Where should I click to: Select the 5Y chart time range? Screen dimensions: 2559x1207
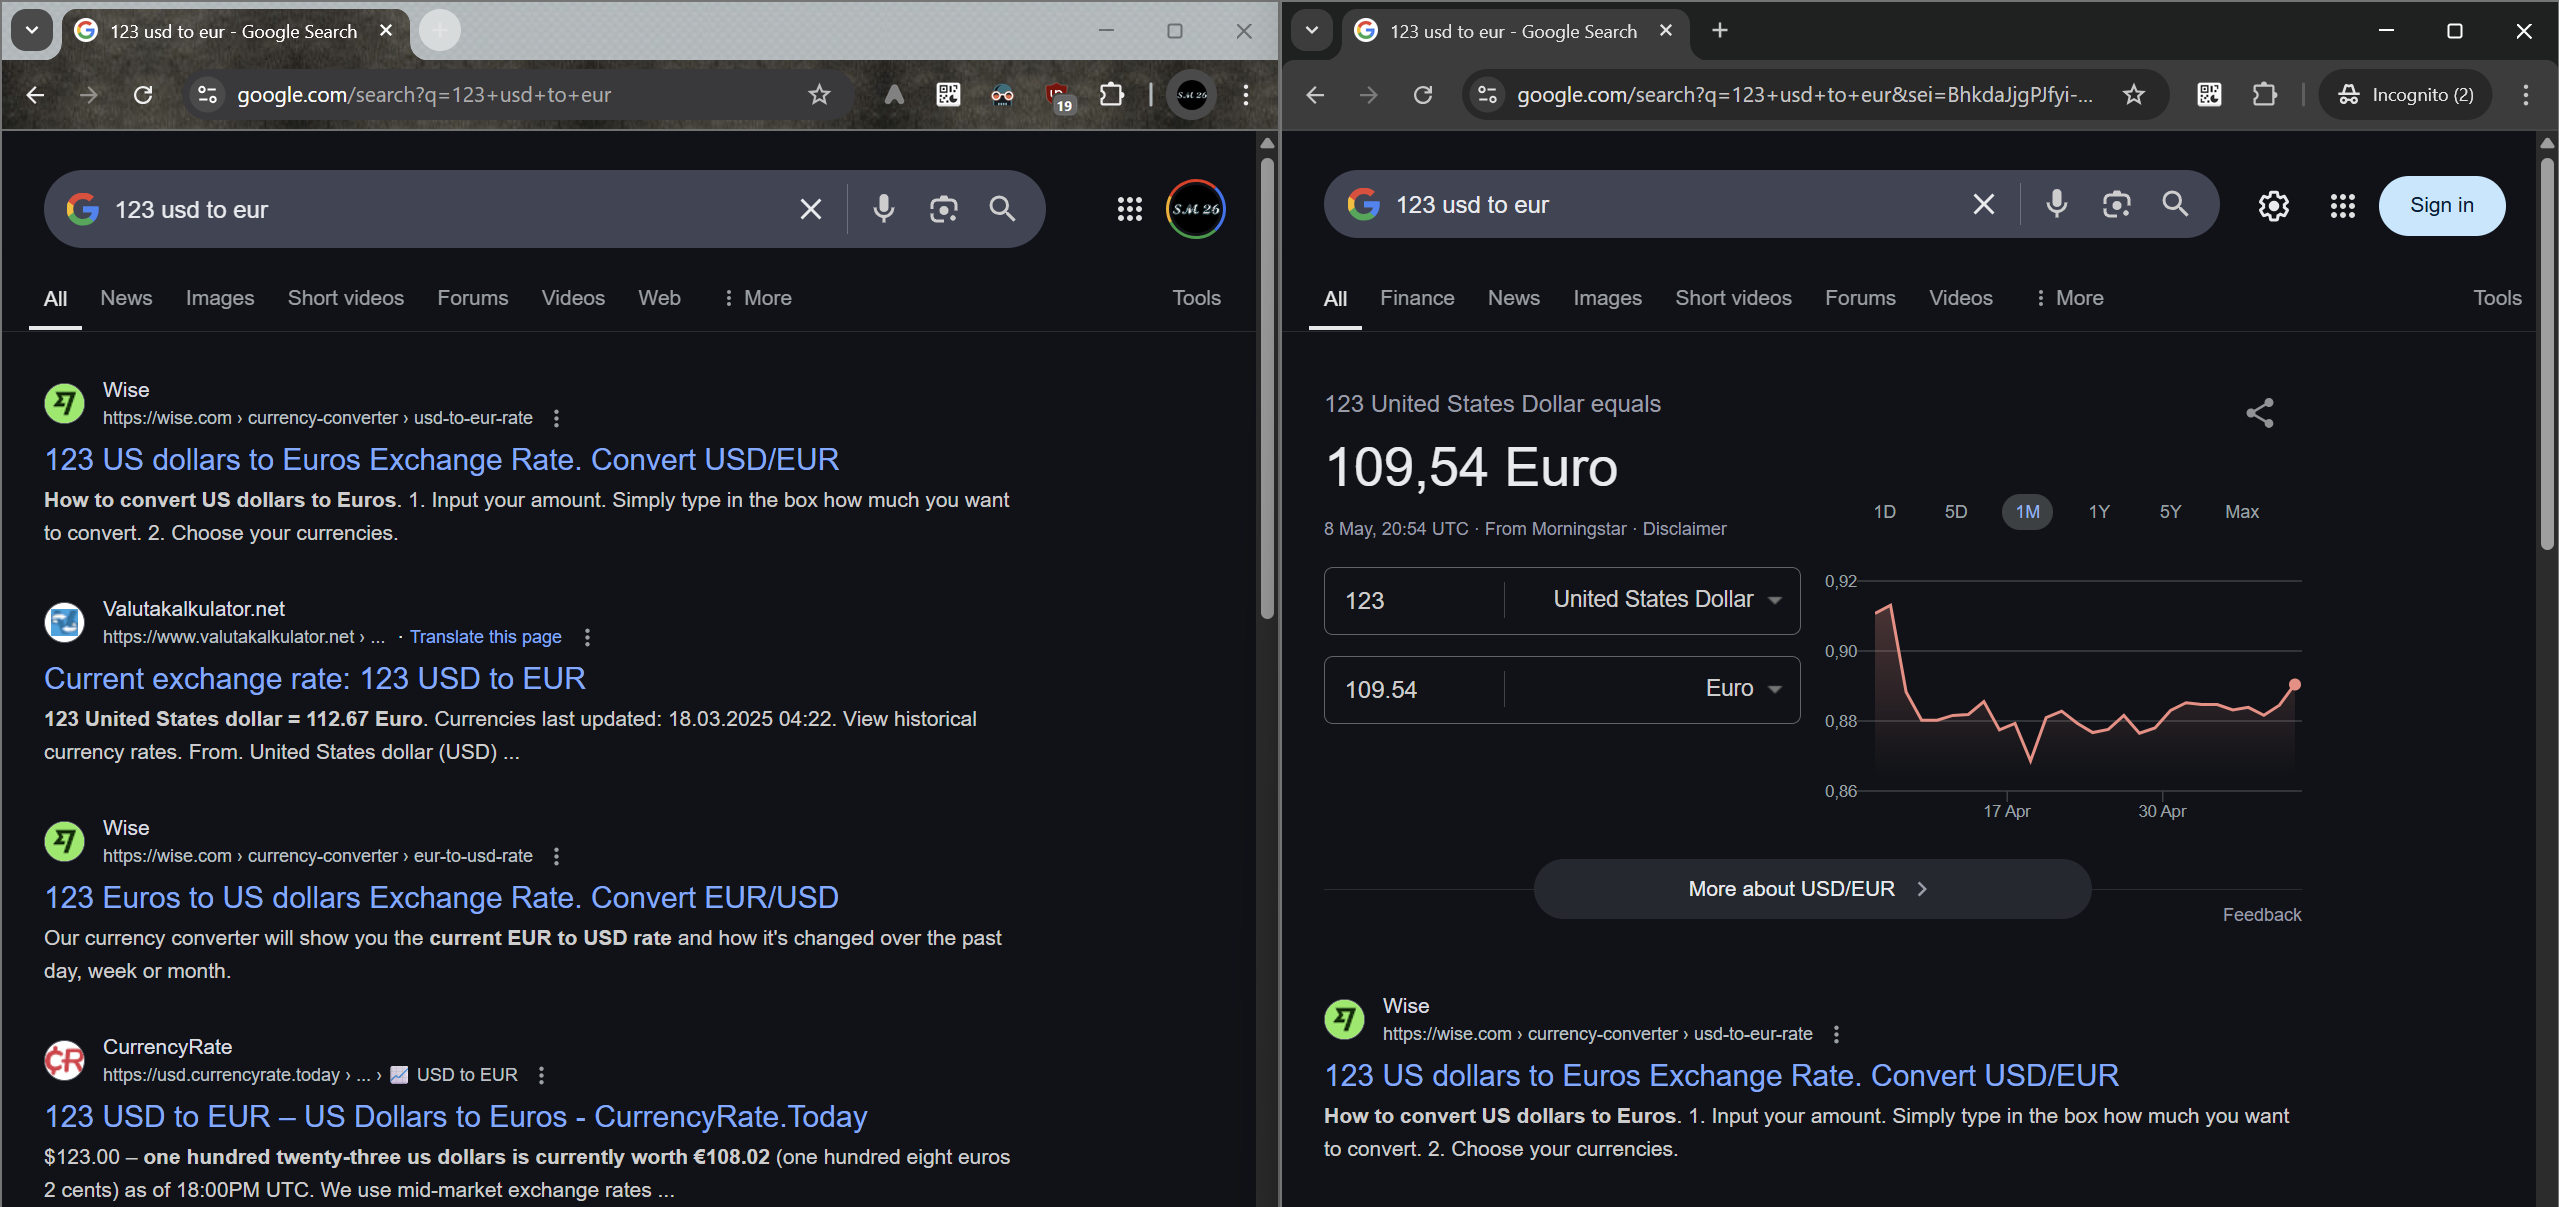(2170, 511)
